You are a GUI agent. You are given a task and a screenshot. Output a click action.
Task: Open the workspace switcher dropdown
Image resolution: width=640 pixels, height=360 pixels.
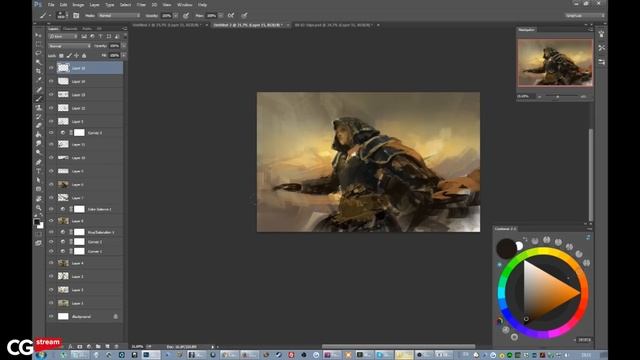coord(585,16)
